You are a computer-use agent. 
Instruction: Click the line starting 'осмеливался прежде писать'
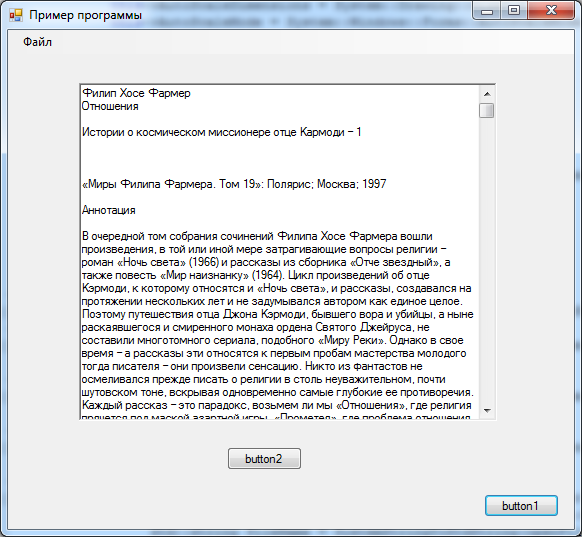263,379
